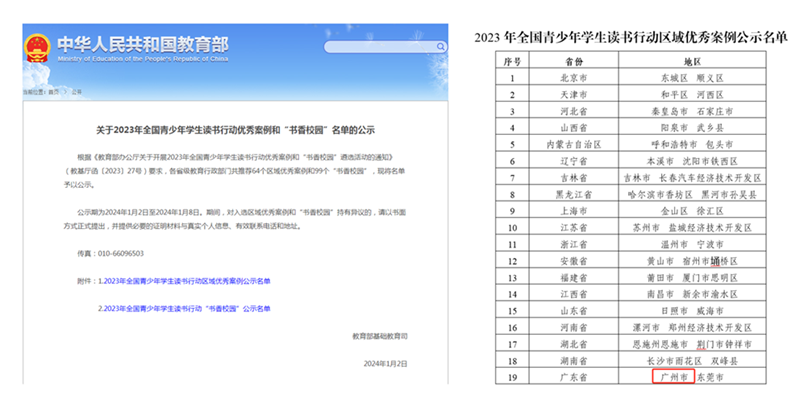Click the 省份 column header

[574, 62]
